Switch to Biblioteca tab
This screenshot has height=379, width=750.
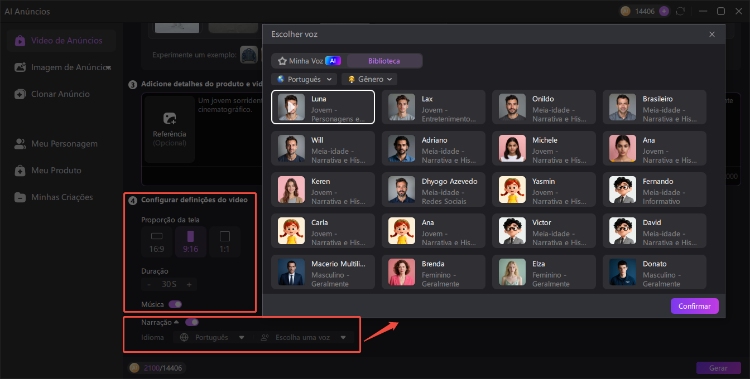tap(384, 61)
